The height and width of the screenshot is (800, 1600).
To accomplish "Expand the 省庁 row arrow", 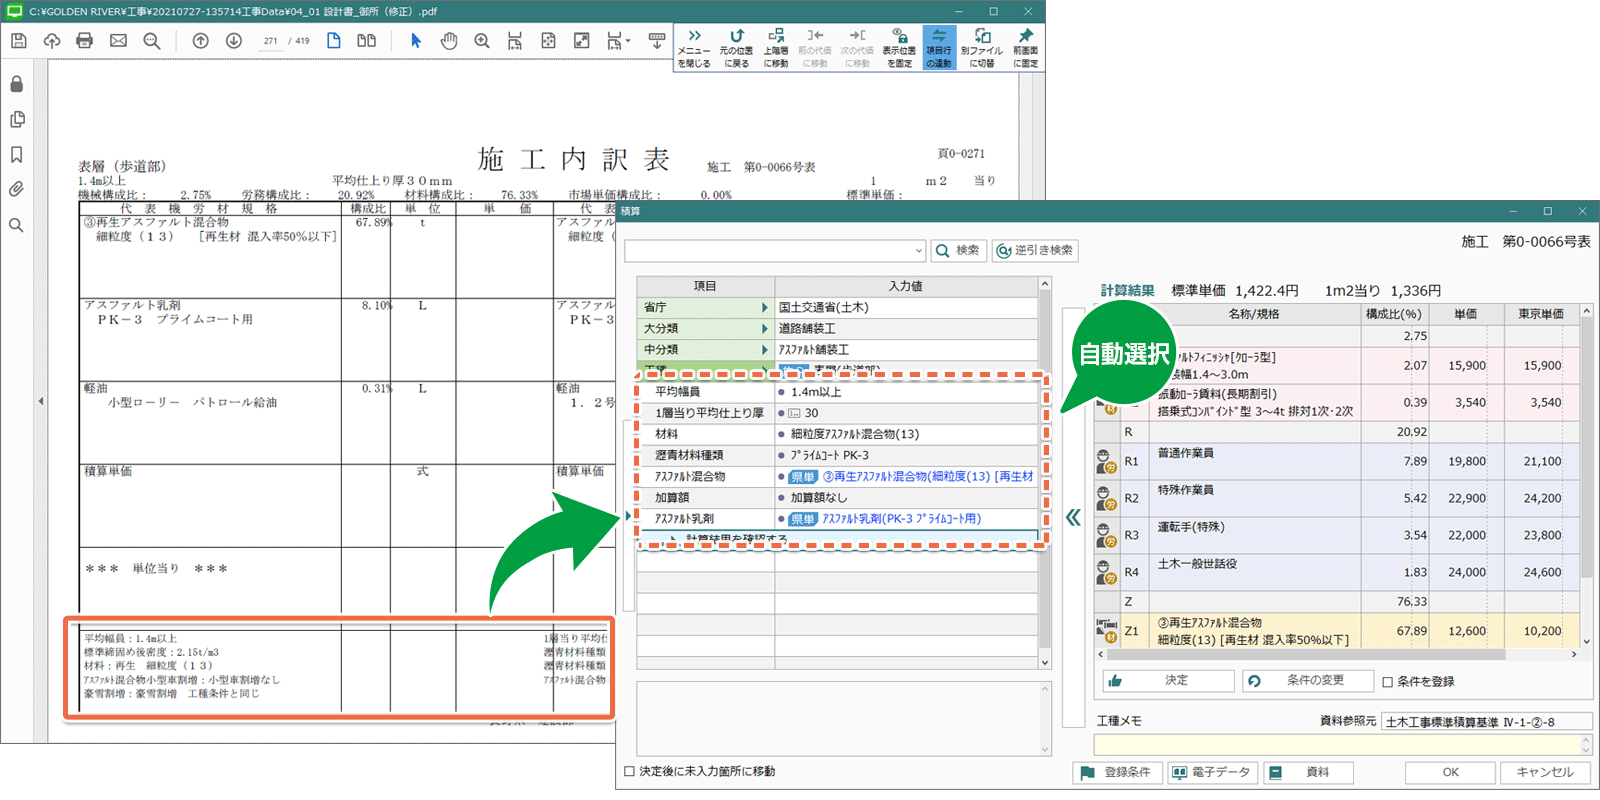I will [x=764, y=308].
